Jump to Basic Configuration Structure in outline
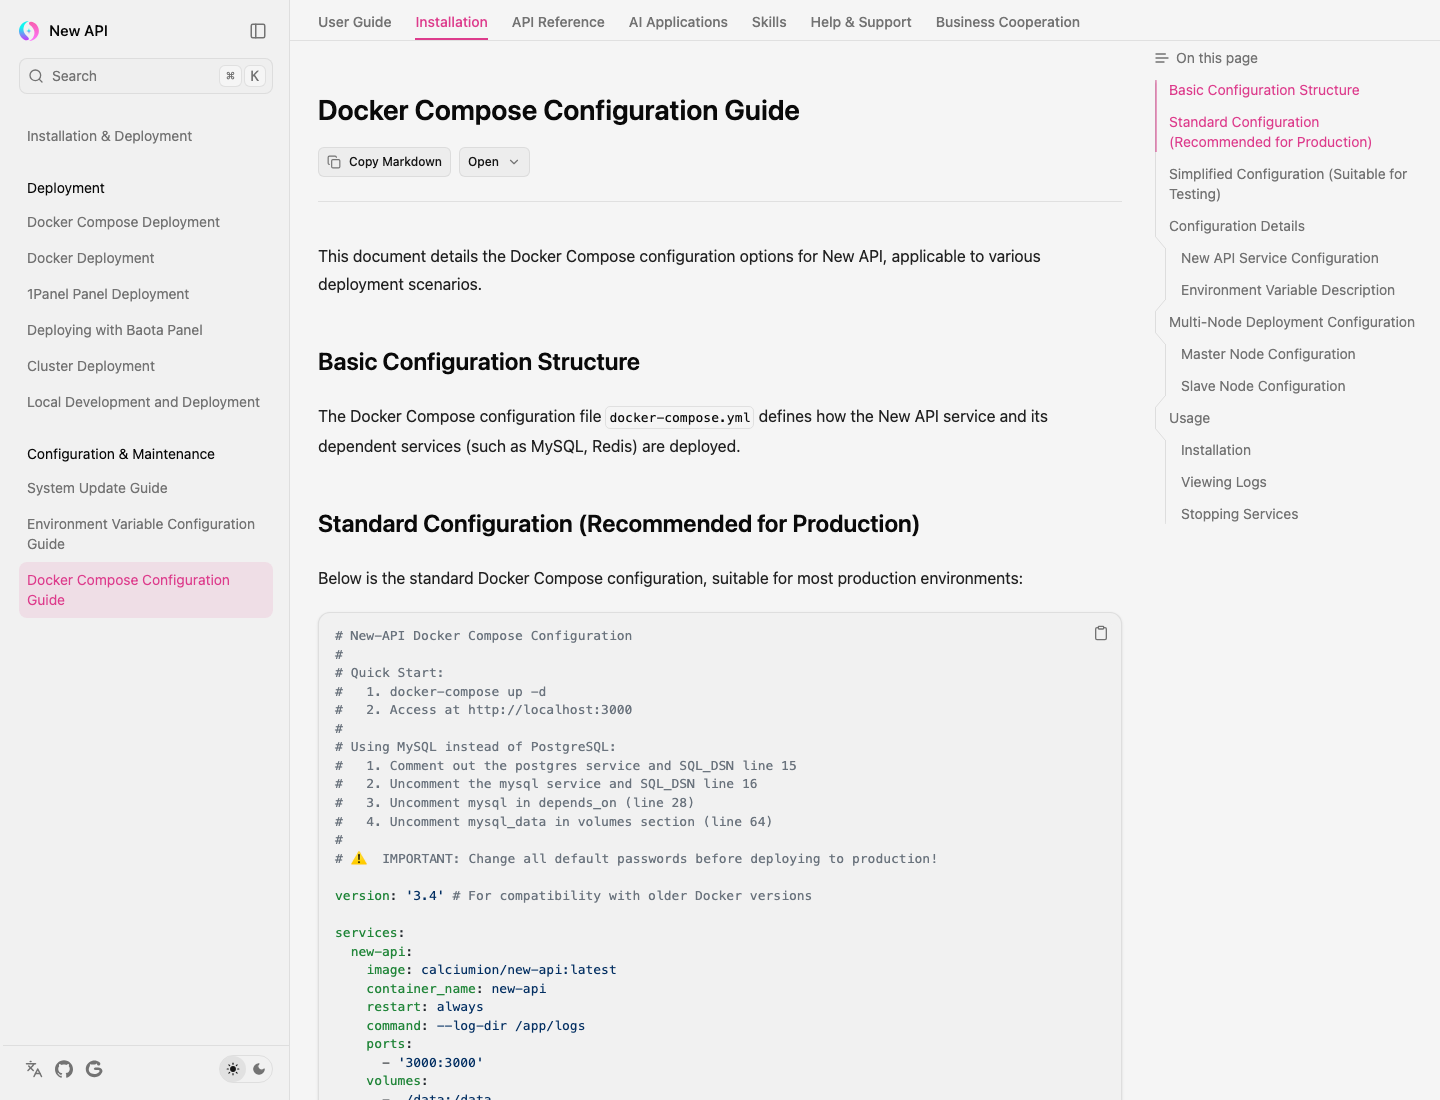This screenshot has width=1440, height=1100. click(1264, 90)
